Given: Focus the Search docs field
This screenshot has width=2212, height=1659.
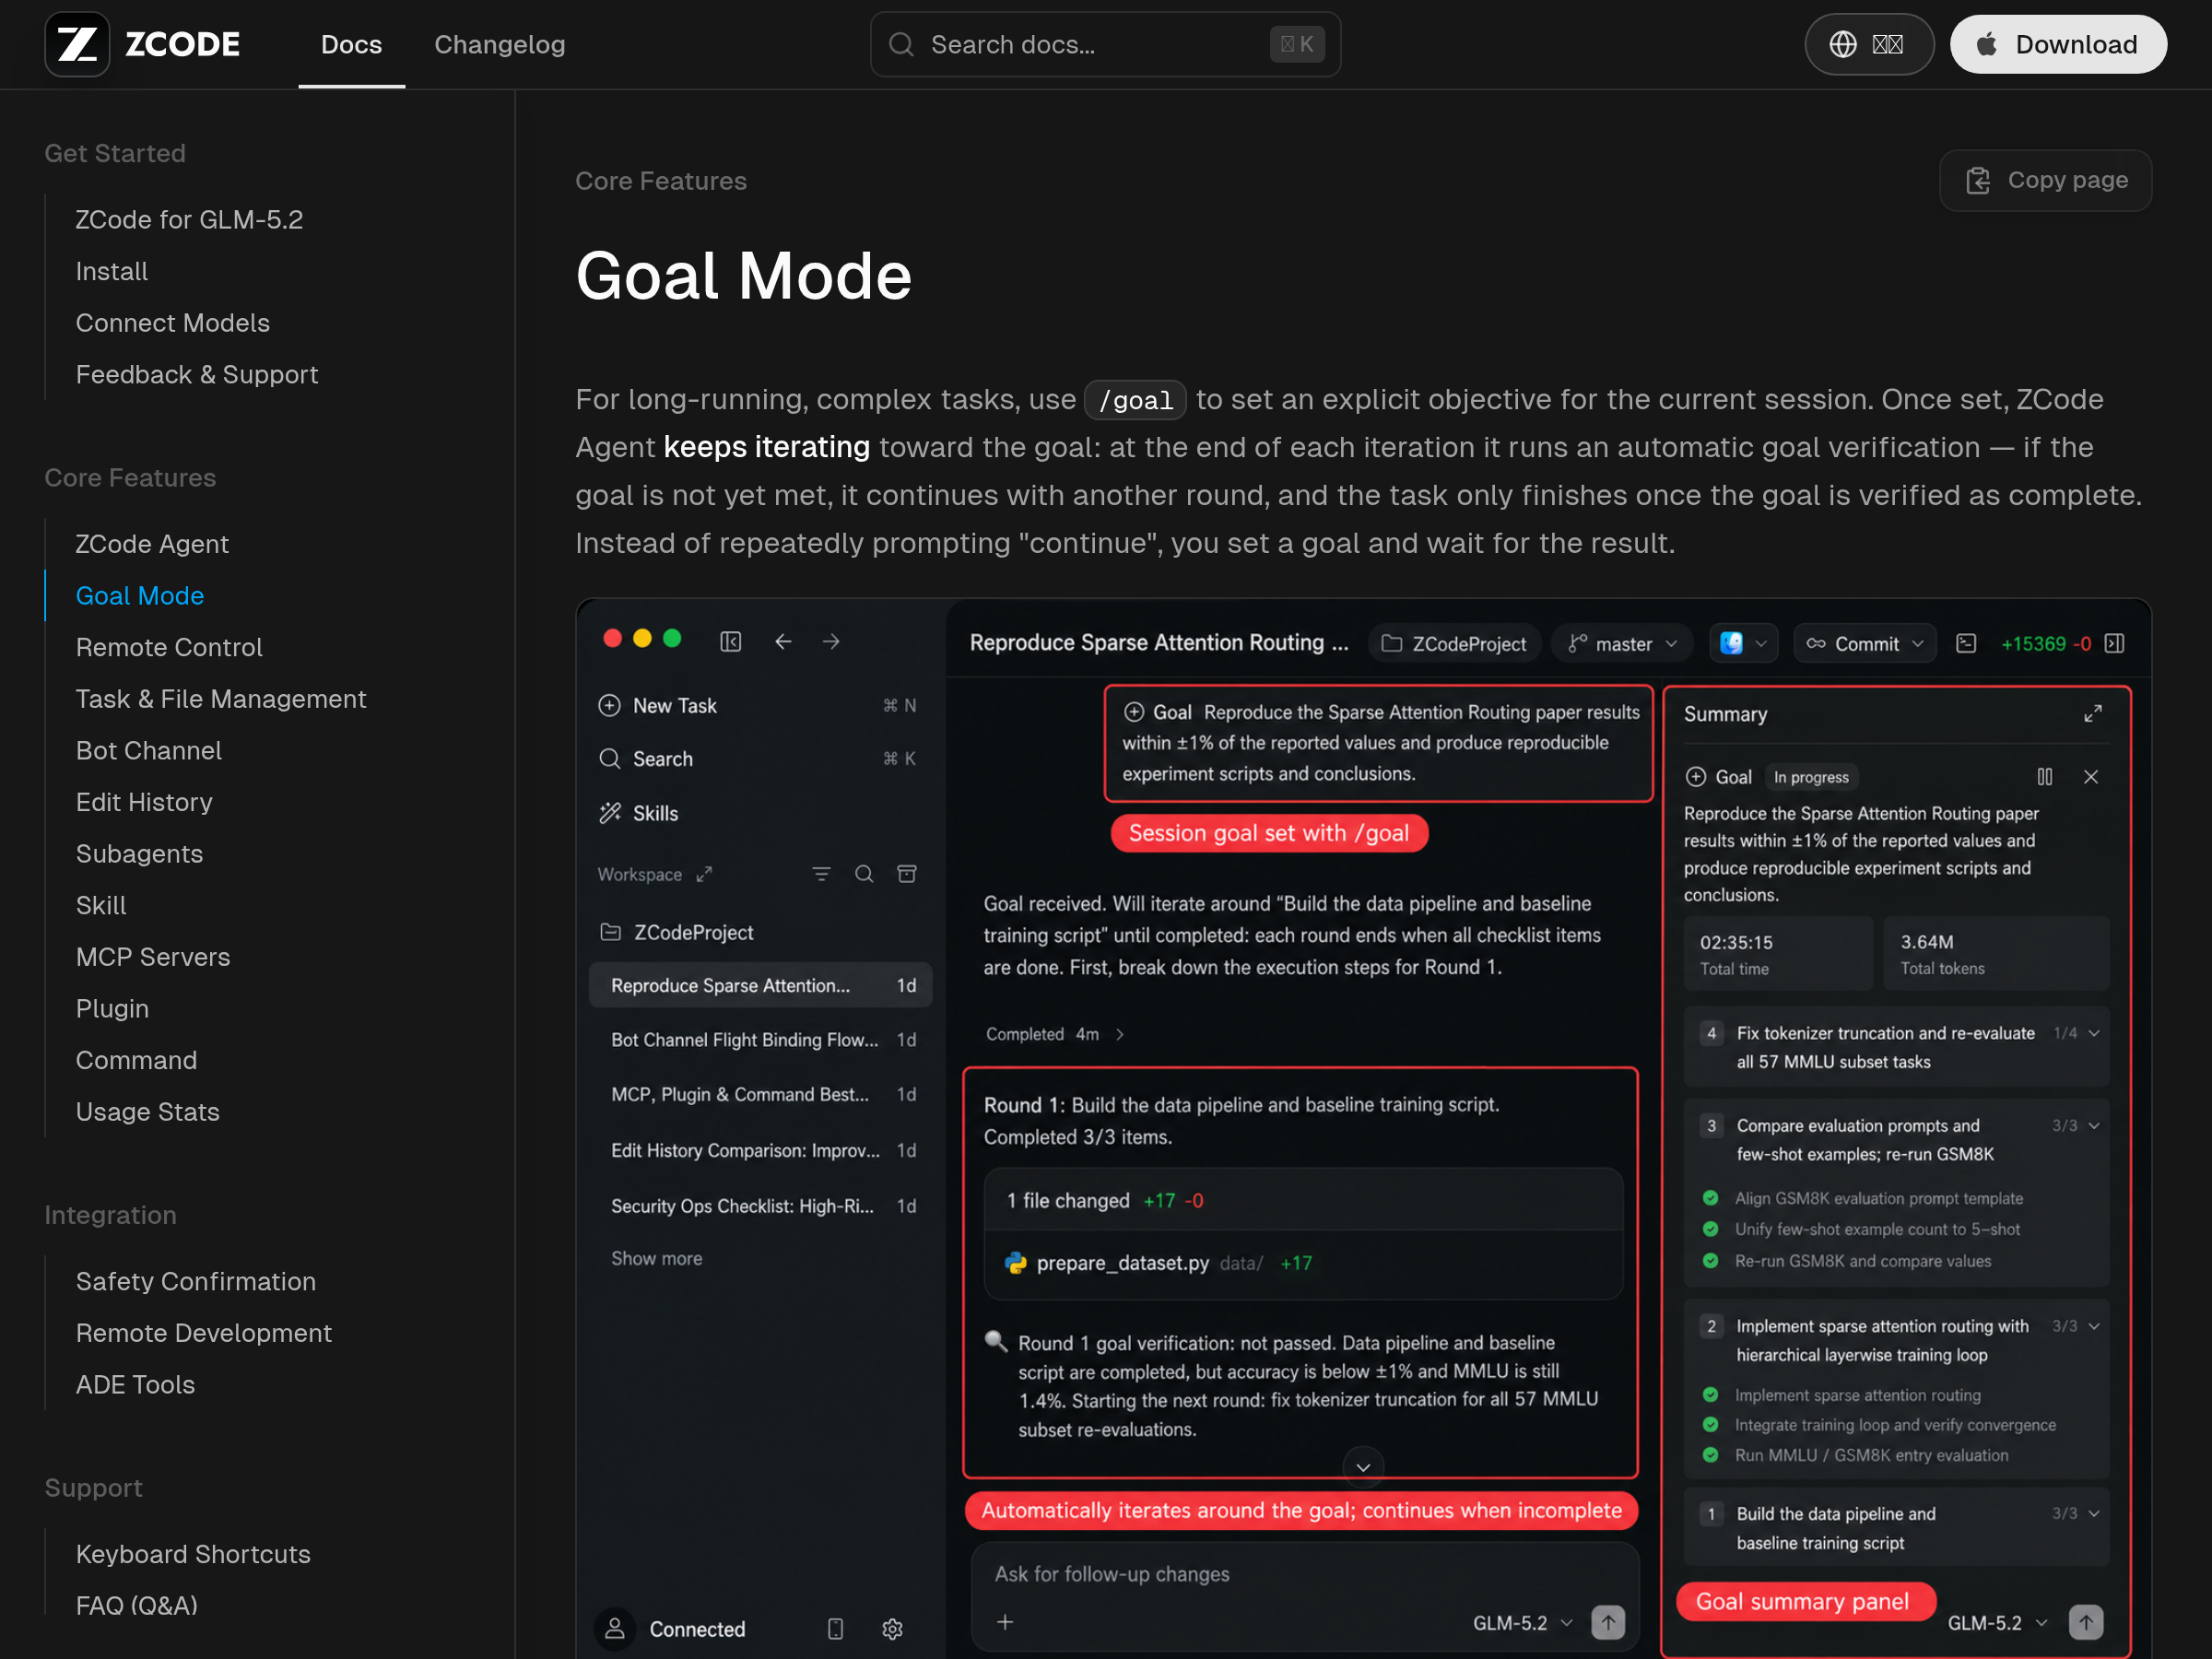Looking at the screenshot, I should click(x=1105, y=44).
